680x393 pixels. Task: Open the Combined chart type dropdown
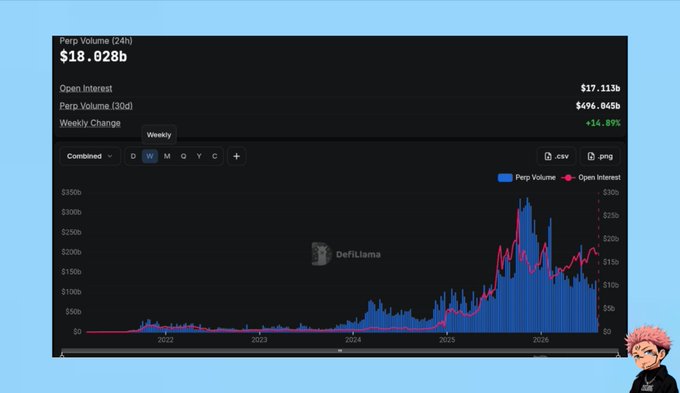coord(90,156)
